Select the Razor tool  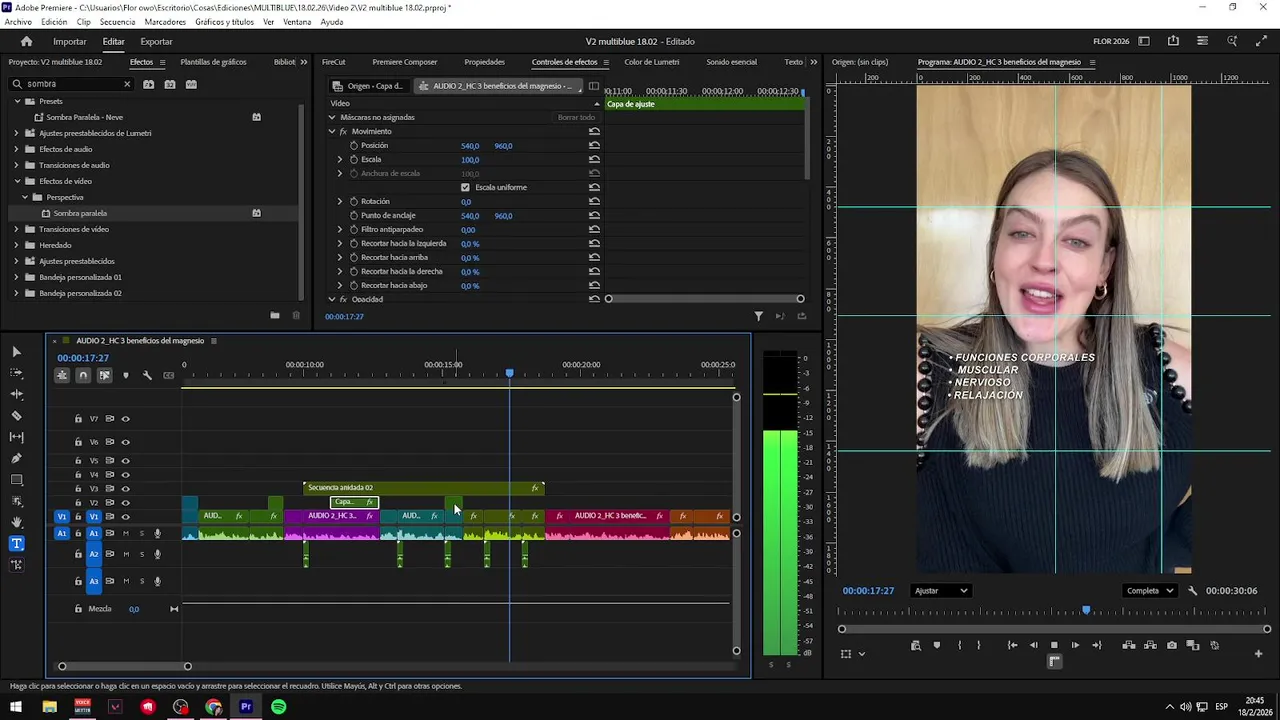16,415
